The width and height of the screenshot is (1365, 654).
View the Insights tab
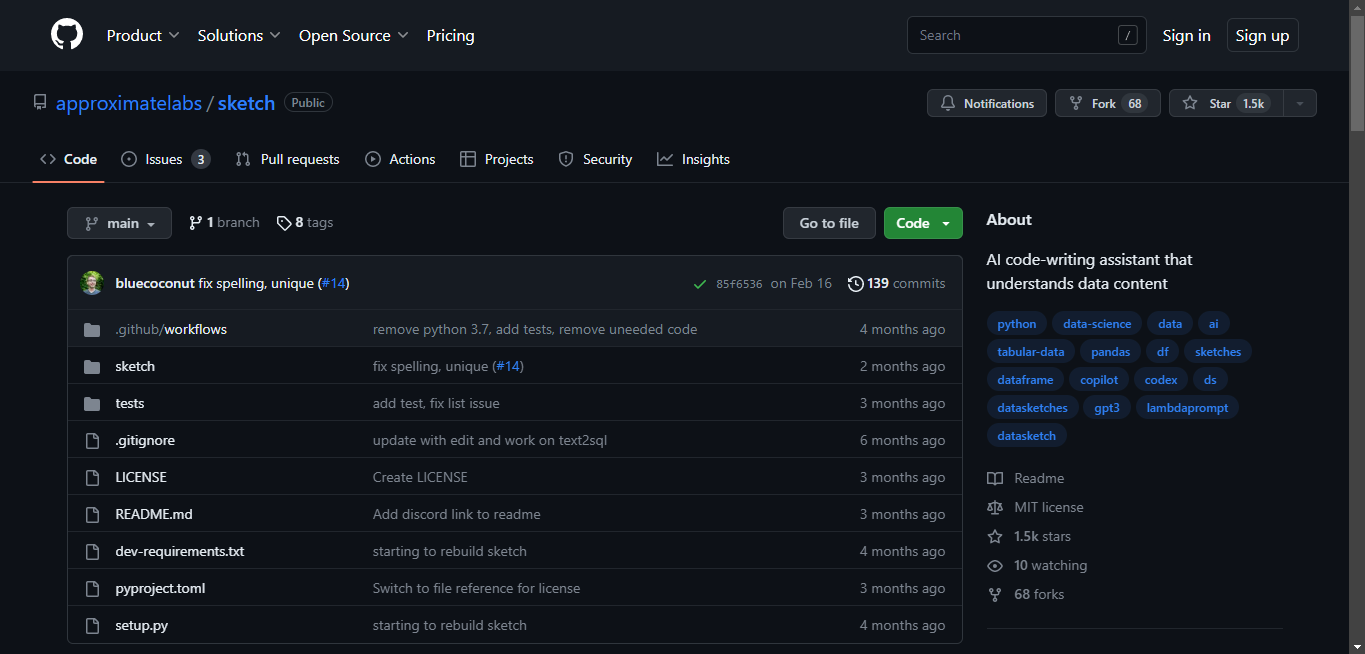point(693,159)
